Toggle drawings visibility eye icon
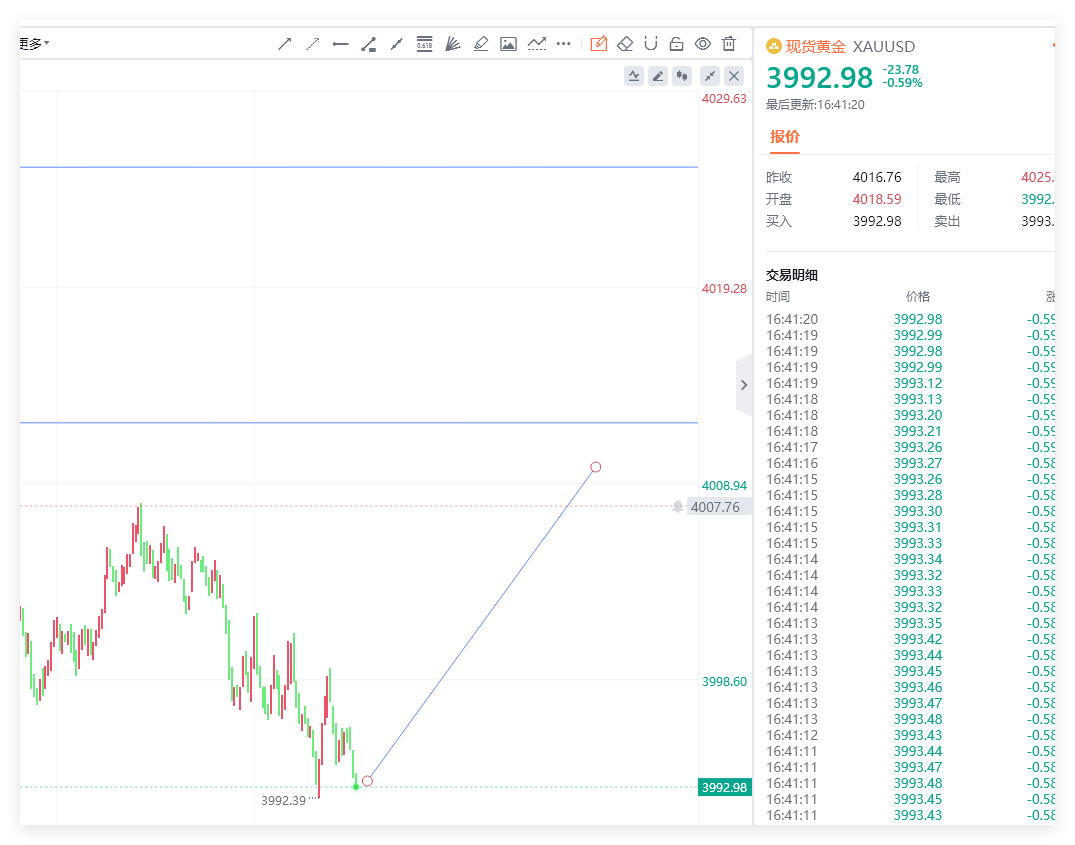 pyautogui.click(x=703, y=44)
